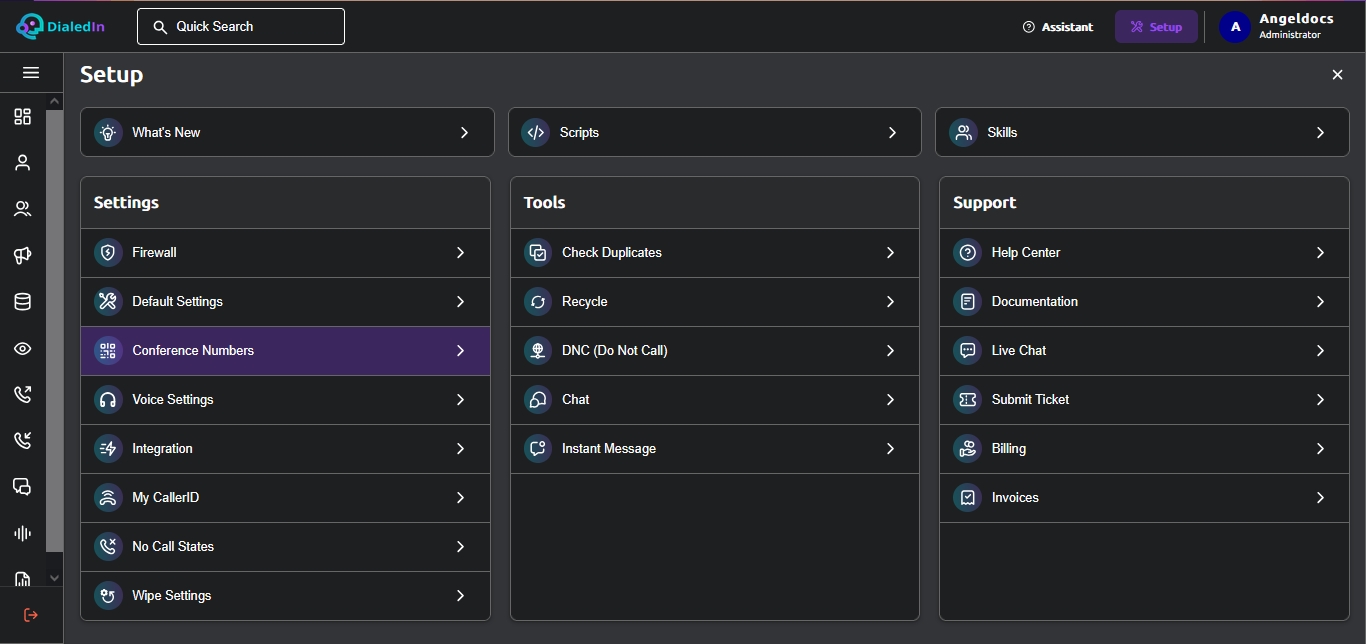This screenshot has height=644, width=1366.
Task: Open the single user icon in sidebar
Action: tap(22, 163)
